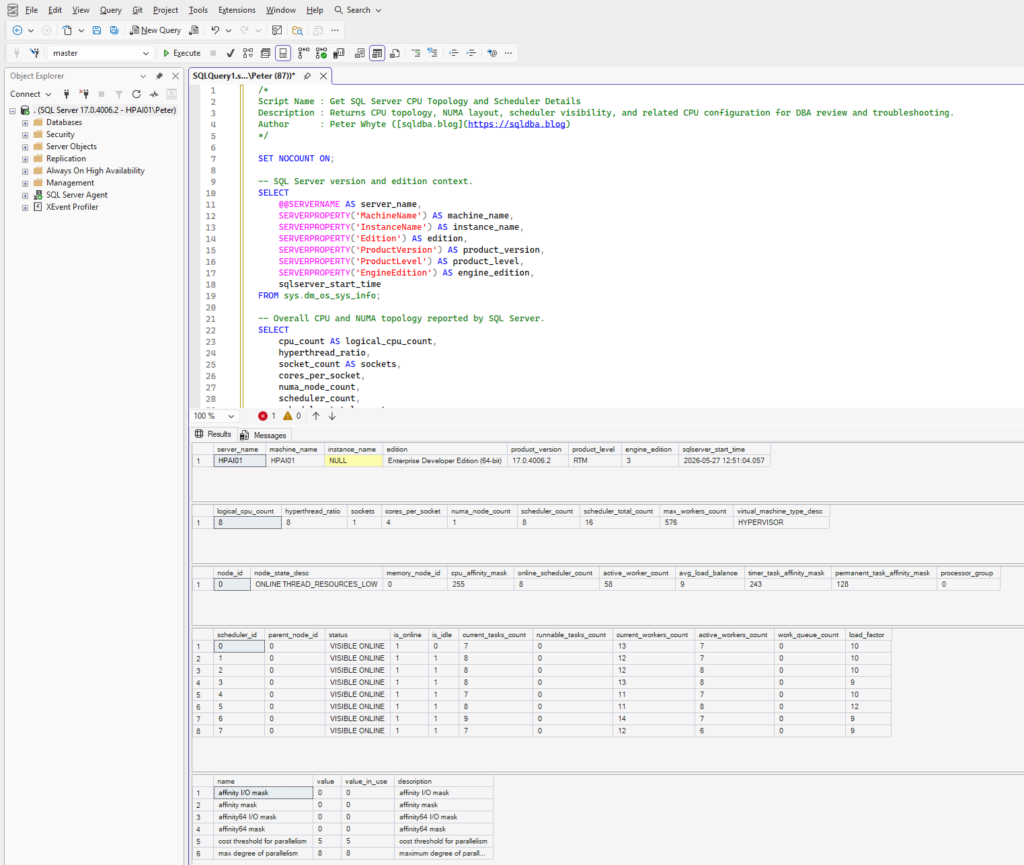The height and width of the screenshot is (865, 1024).
Task: Select the Results tab
Action: click(214, 434)
